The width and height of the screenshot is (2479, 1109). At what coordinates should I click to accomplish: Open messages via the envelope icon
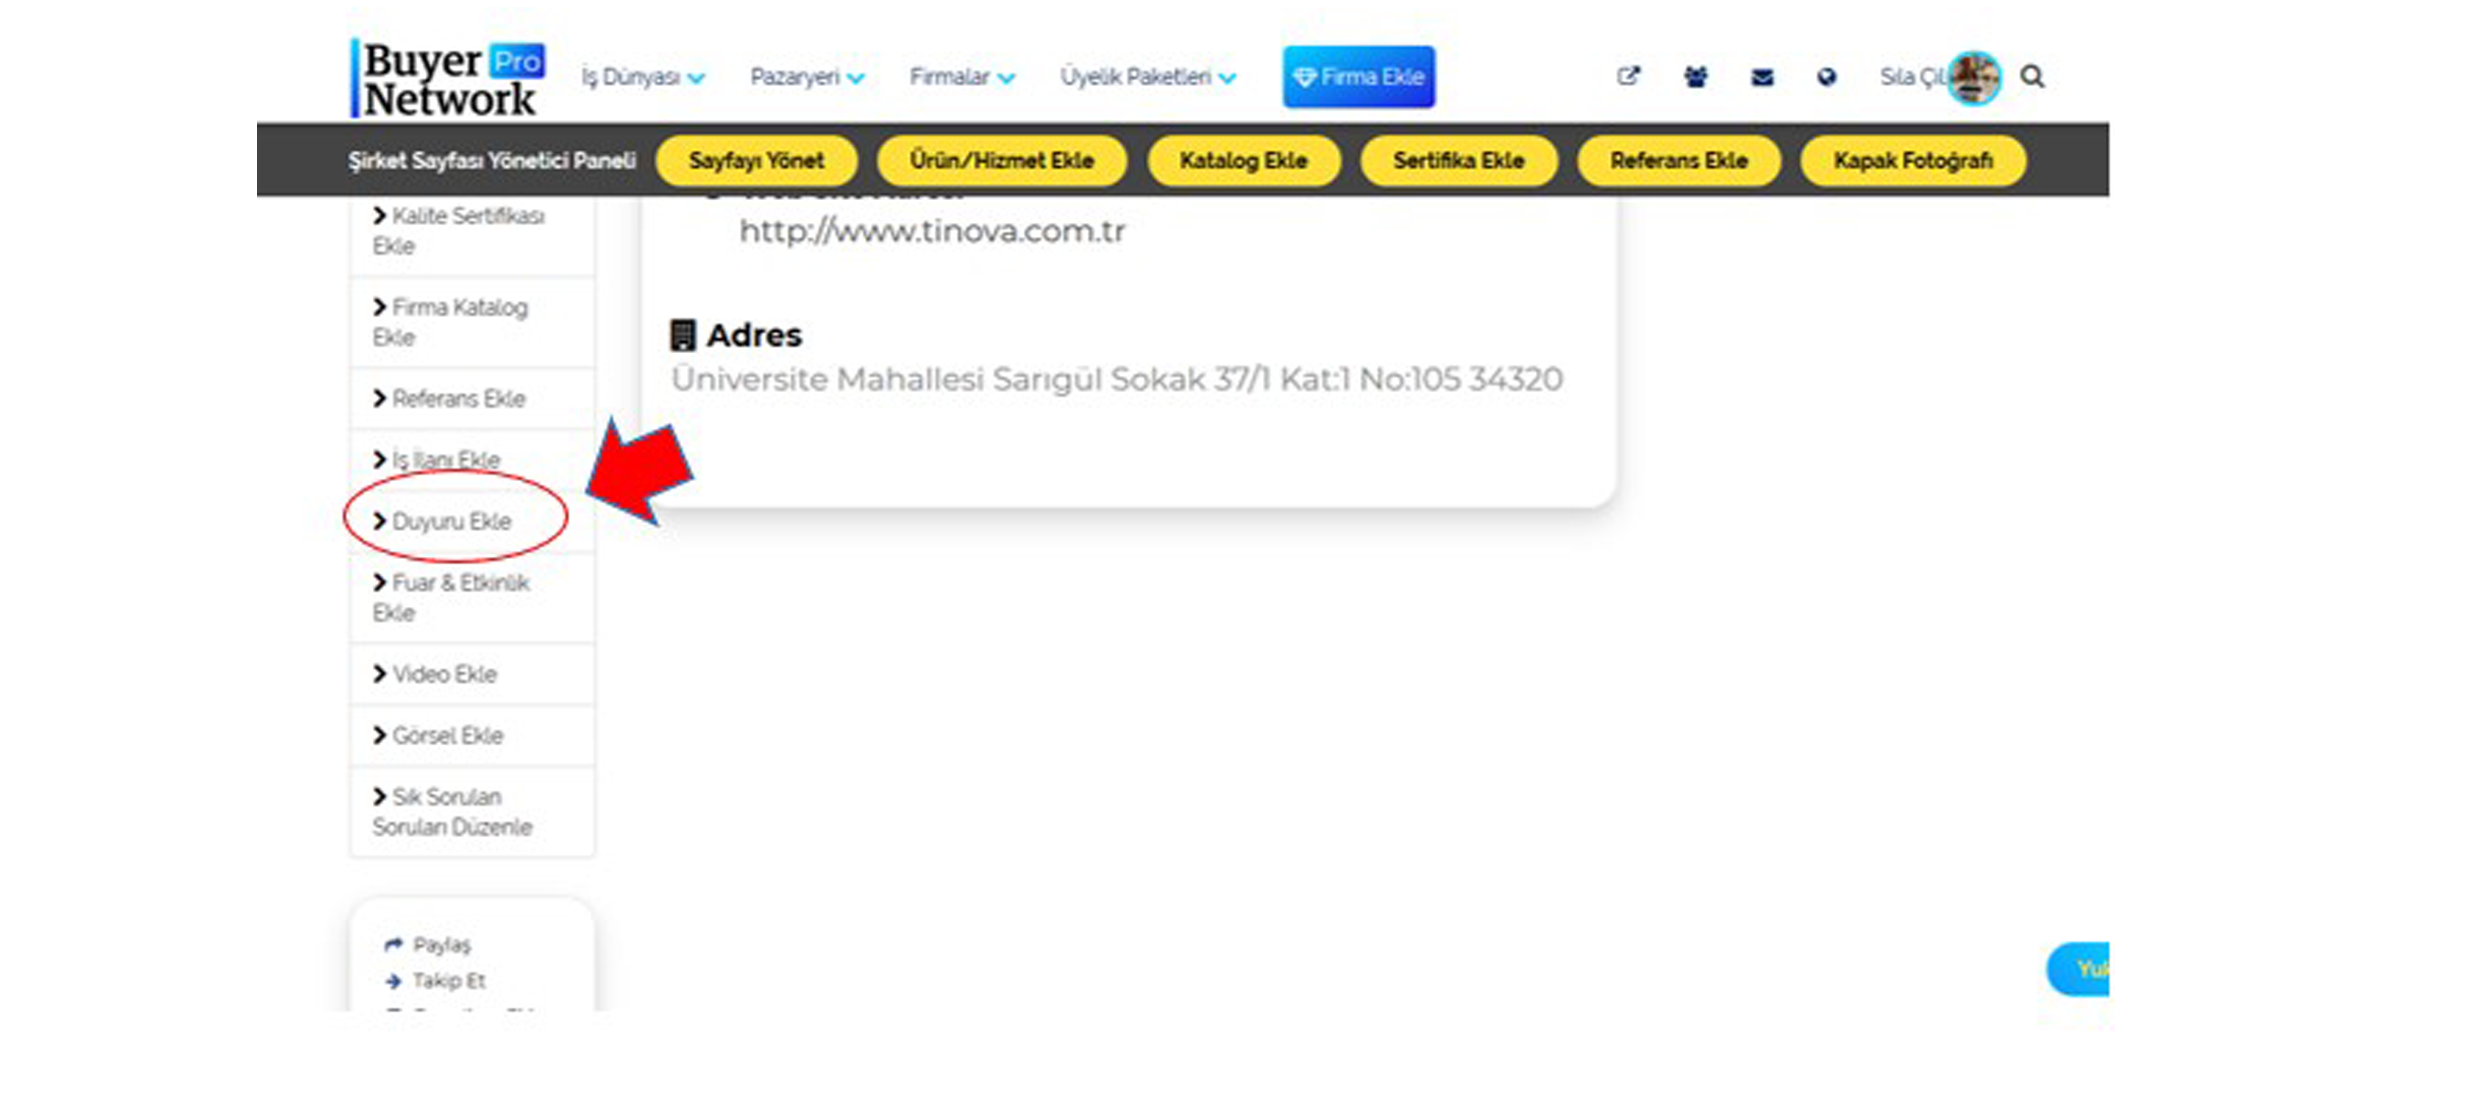click(x=1762, y=77)
